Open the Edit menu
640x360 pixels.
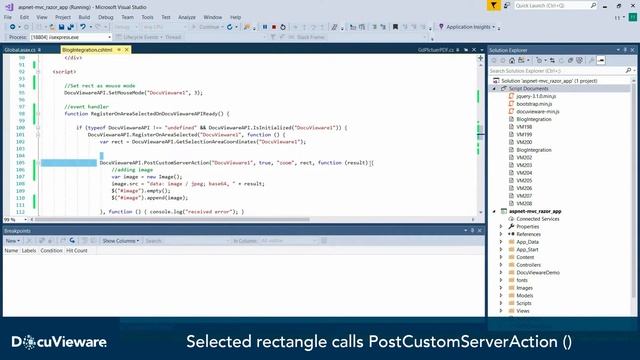tap(24, 17)
